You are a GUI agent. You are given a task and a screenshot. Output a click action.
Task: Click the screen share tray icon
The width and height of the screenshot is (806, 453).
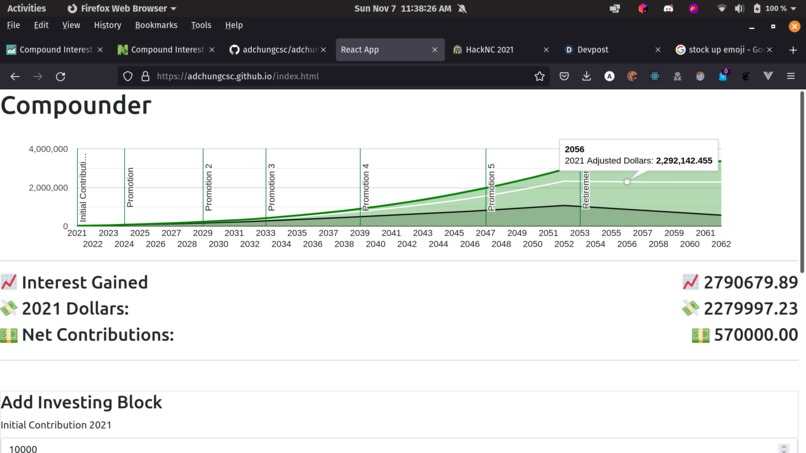[615, 8]
